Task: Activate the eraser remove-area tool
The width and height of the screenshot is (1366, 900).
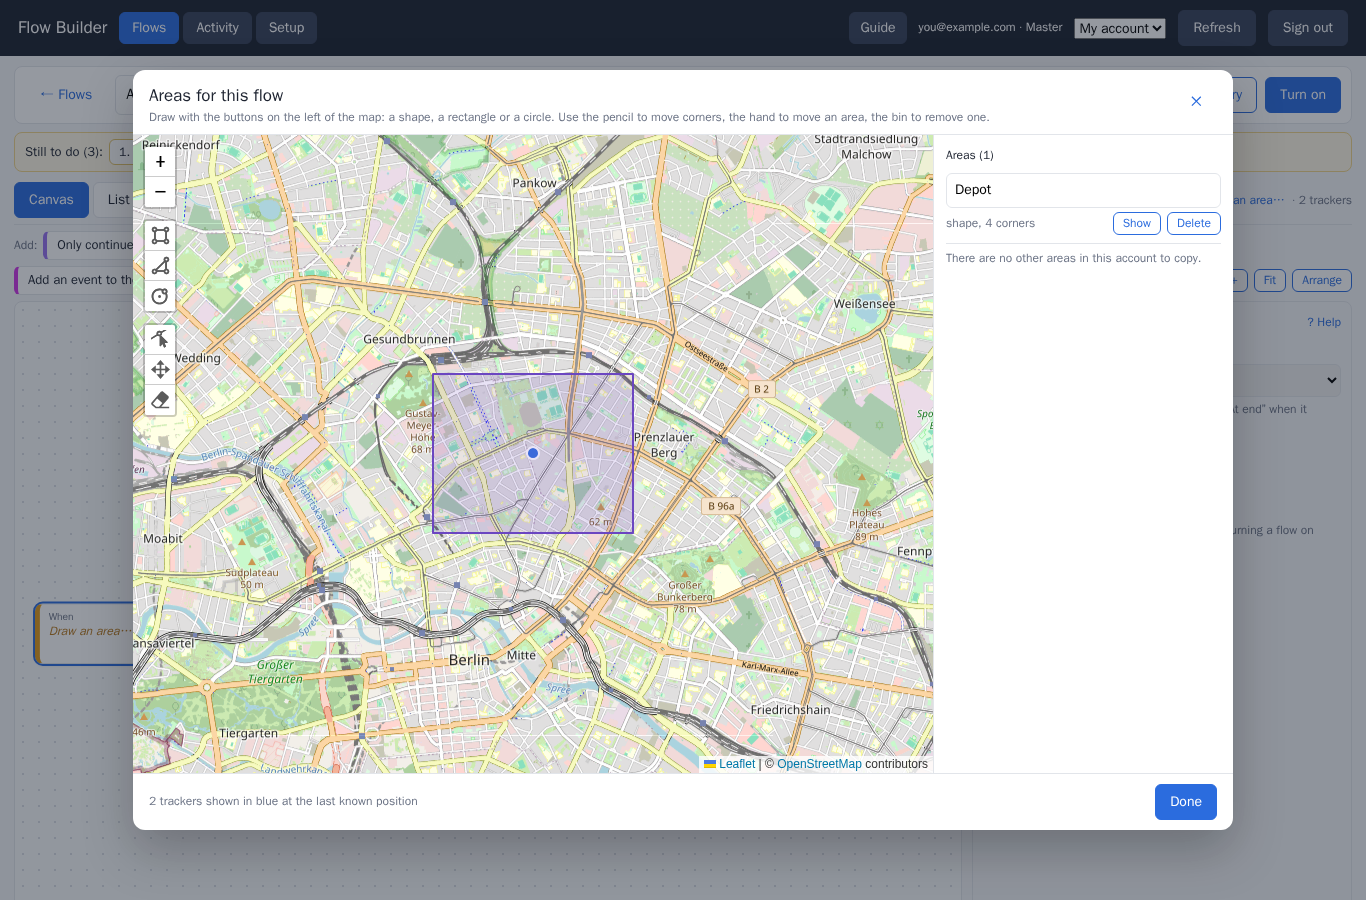Action: (x=160, y=400)
